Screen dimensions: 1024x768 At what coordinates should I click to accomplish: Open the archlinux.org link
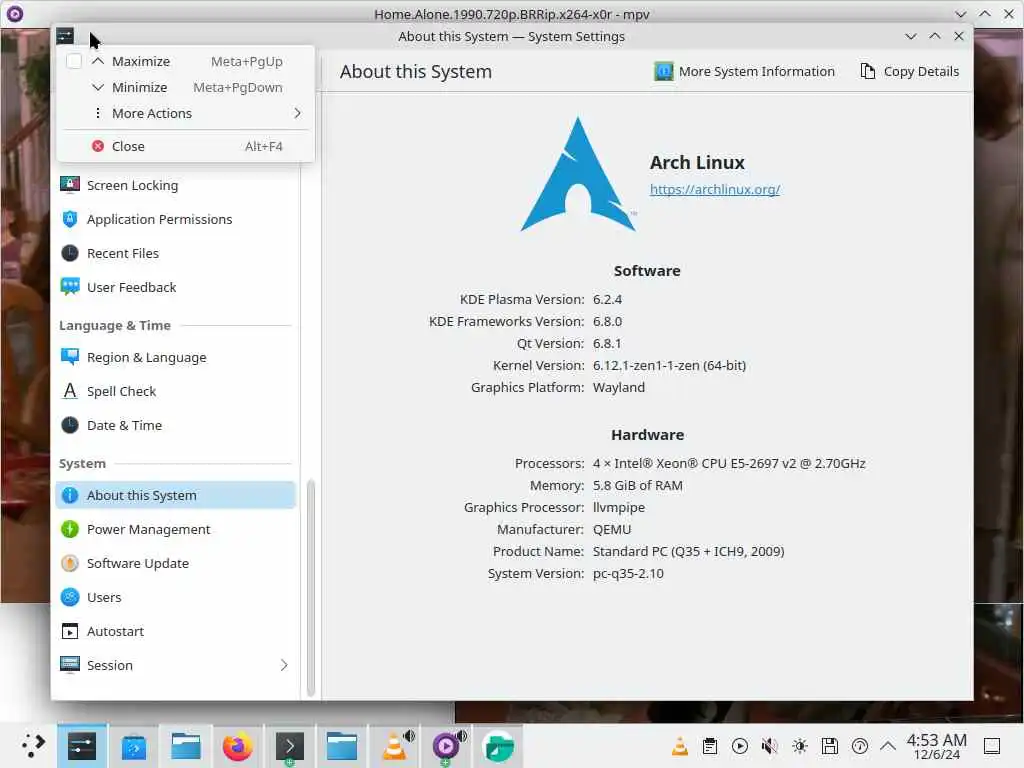pos(714,189)
